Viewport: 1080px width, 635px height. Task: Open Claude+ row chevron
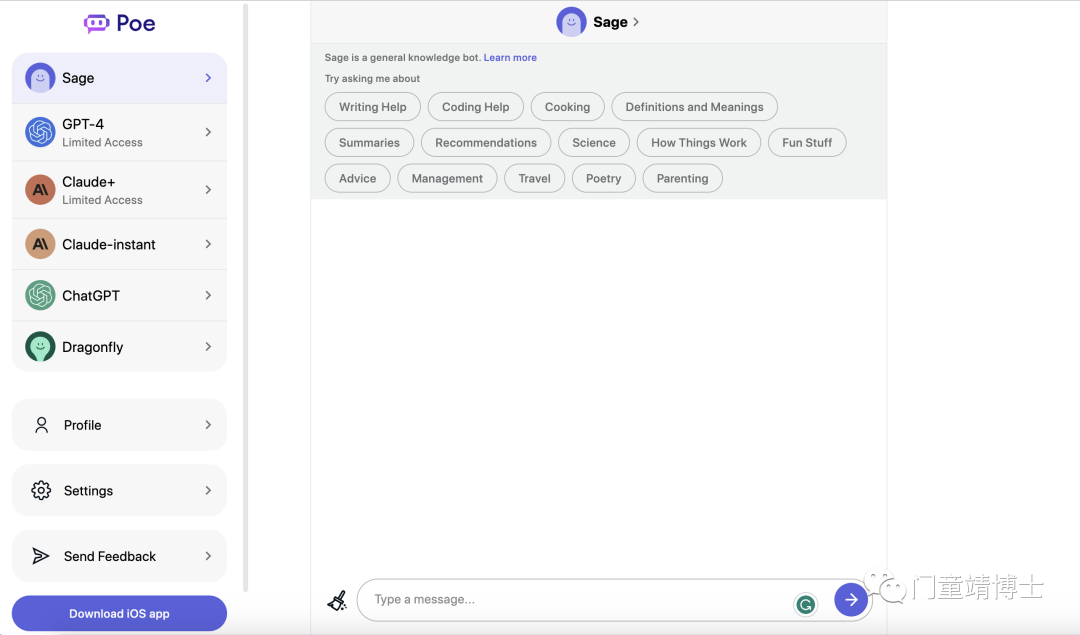208,189
